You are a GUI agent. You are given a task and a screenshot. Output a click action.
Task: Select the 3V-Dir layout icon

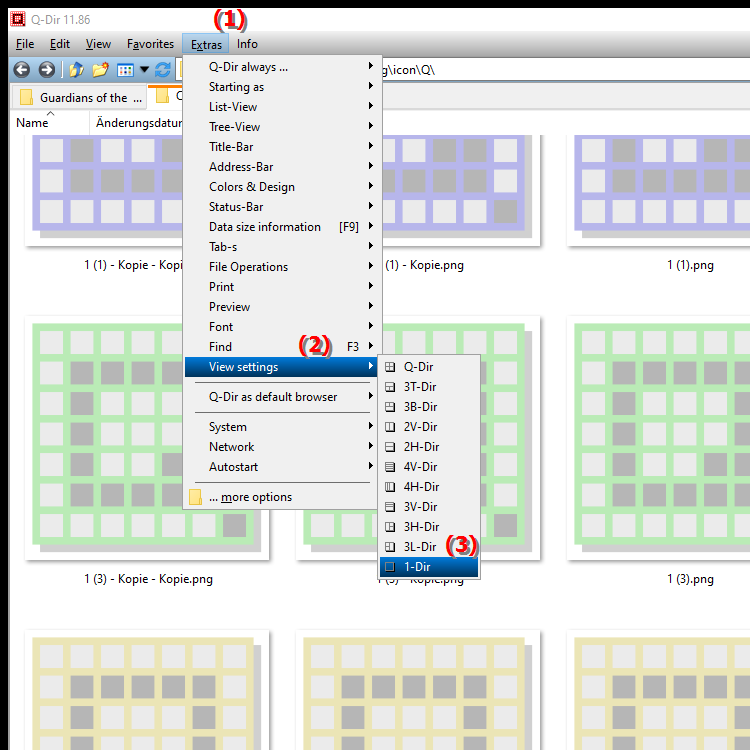pos(390,507)
